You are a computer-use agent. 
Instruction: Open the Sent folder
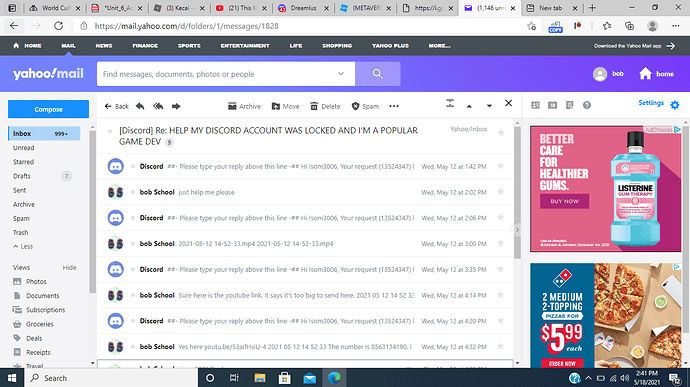click(19, 190)
